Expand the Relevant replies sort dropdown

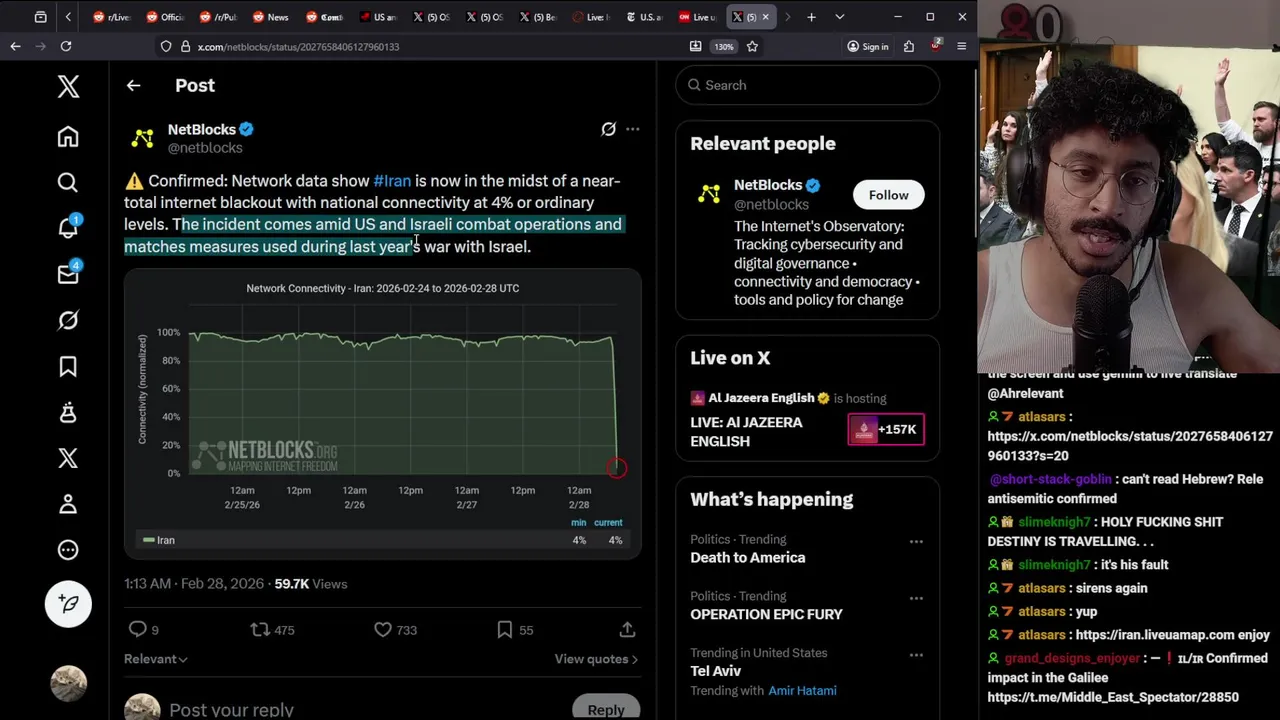click(x=156, y=659)
